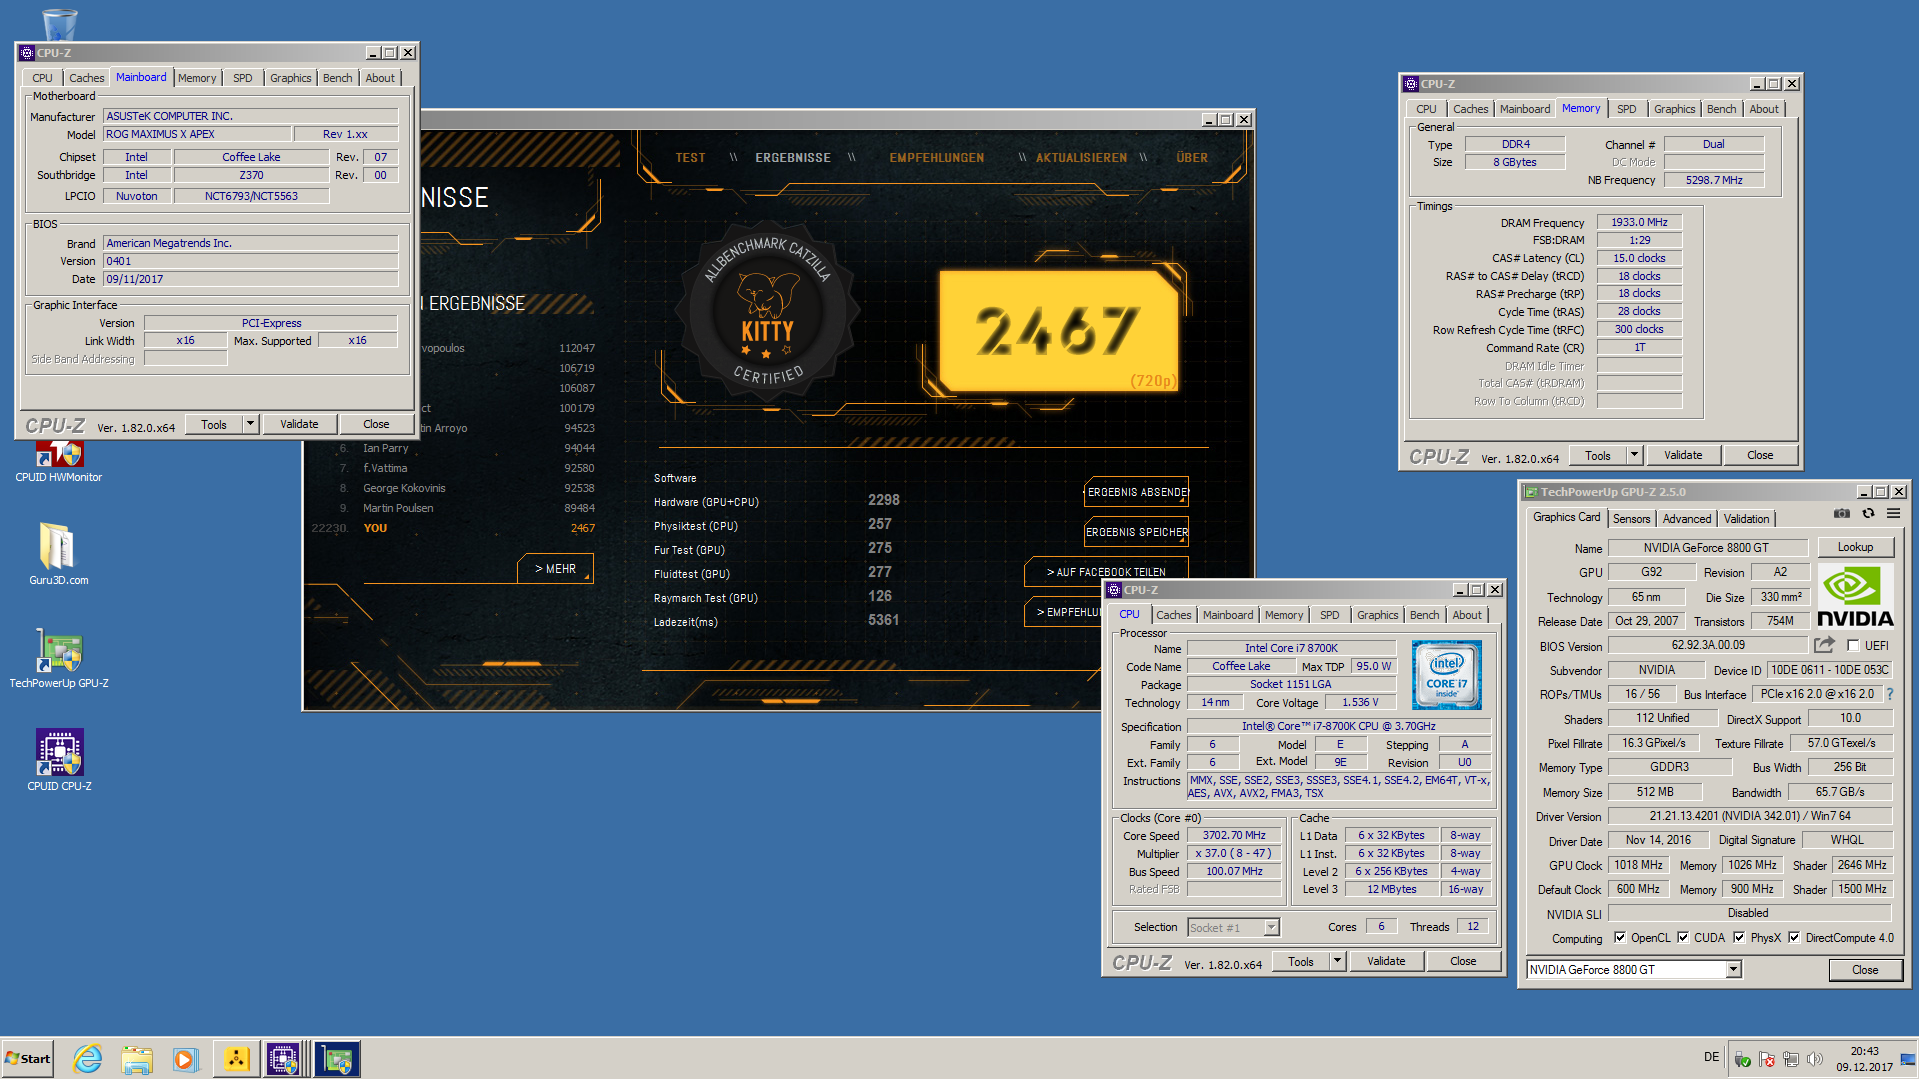Click the GPU-Z Name field showing GeForce 8800 GT
1919x1079 pixels.
pos(1706,548)
